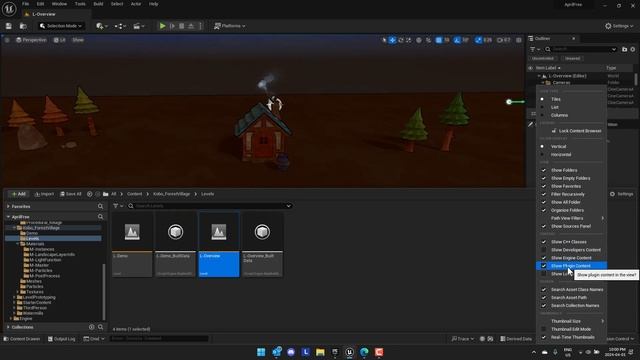The height and width of the screenshot is (360, 640).
Task: Toggle Show Sources Panel
Action: click(x=571, y=226)
